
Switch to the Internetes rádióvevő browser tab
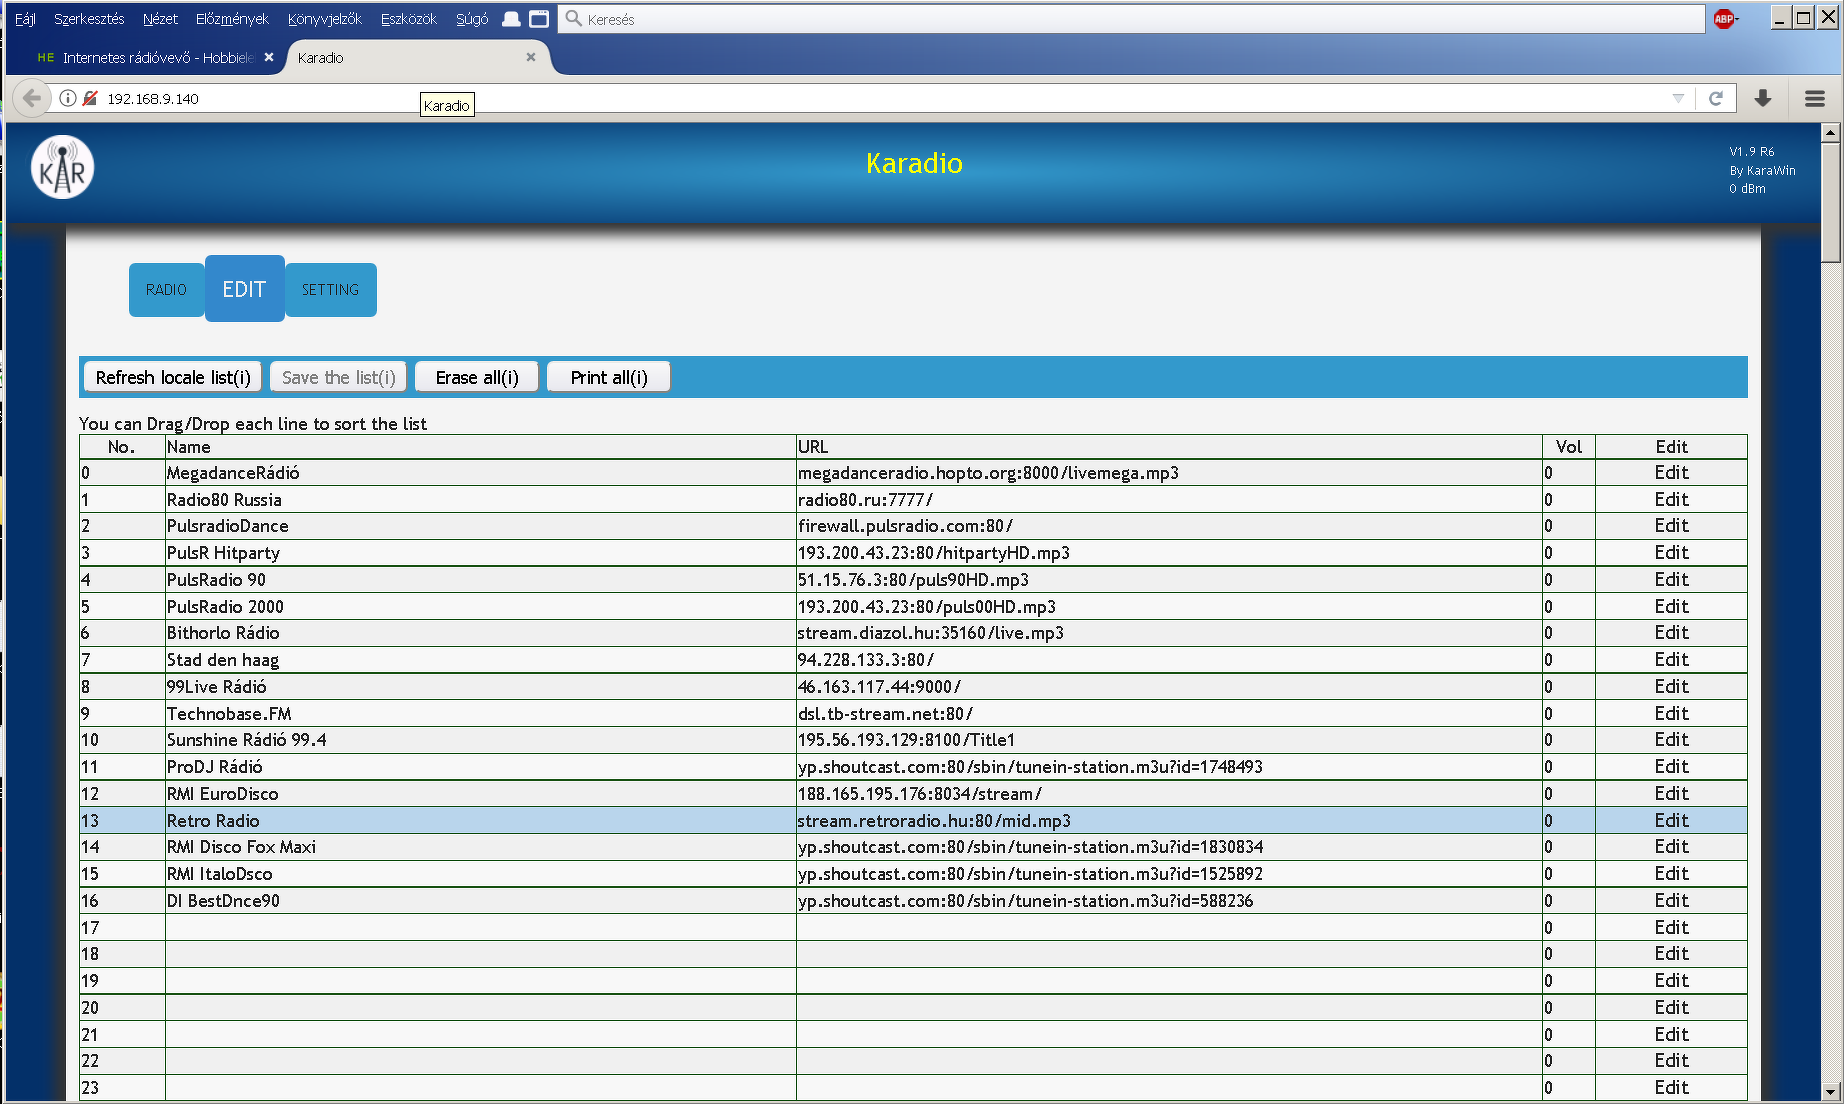pyautogui.click(x=155, y=58)
